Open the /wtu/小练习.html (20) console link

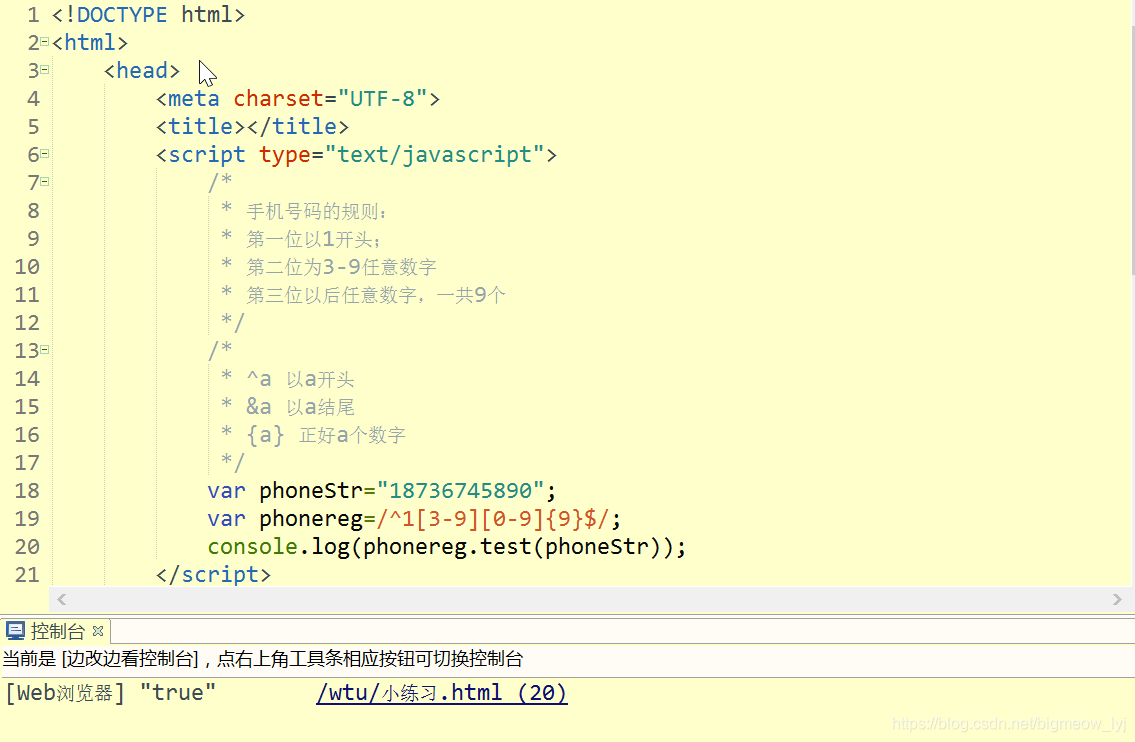(442, 693)
